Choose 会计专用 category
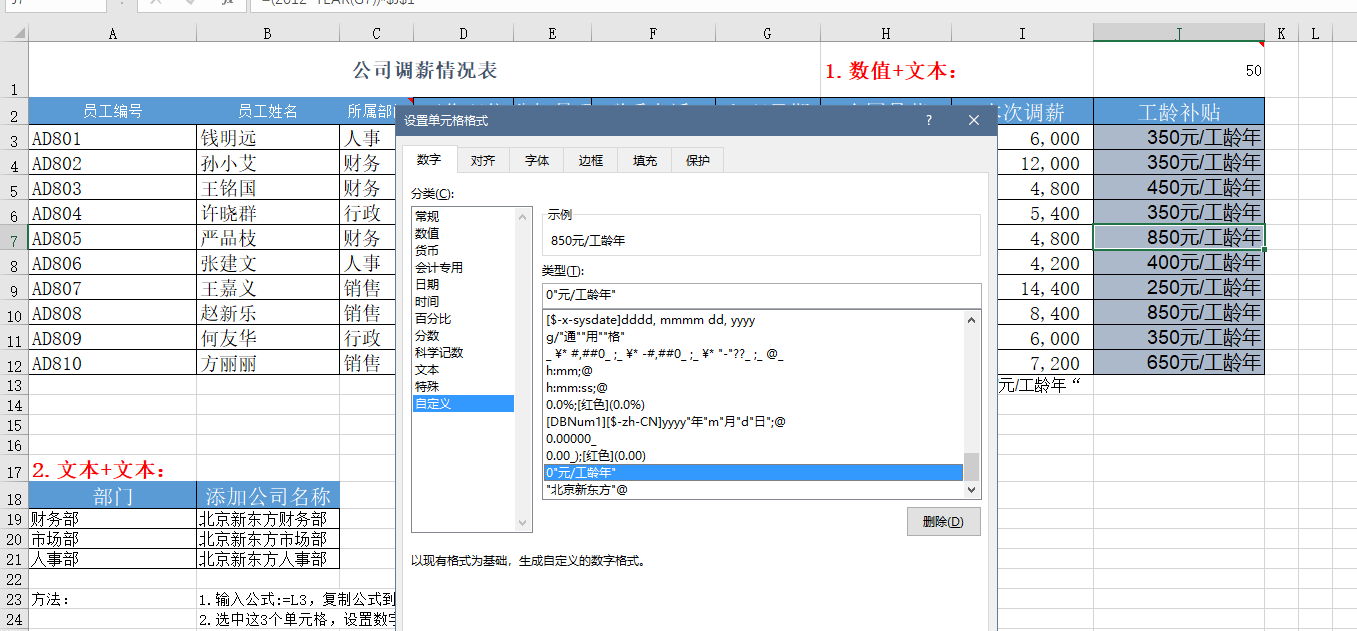Viewport: 1357px width, 631px height. coord(463,267)
